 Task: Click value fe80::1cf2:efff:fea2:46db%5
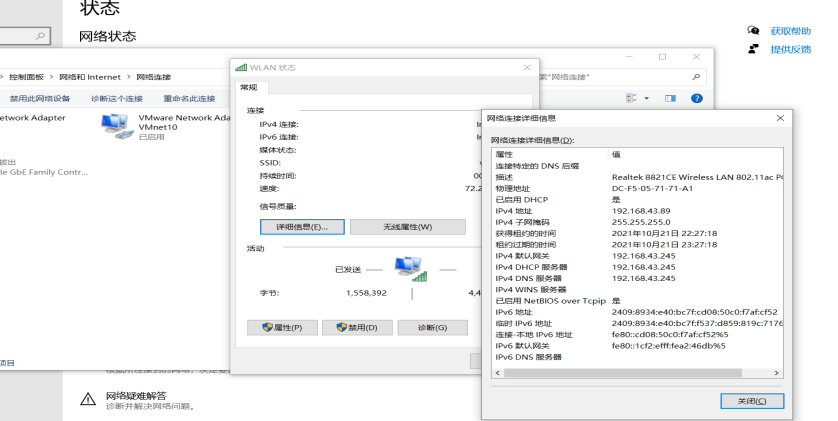pyautogui.click(x=669, y=346)
